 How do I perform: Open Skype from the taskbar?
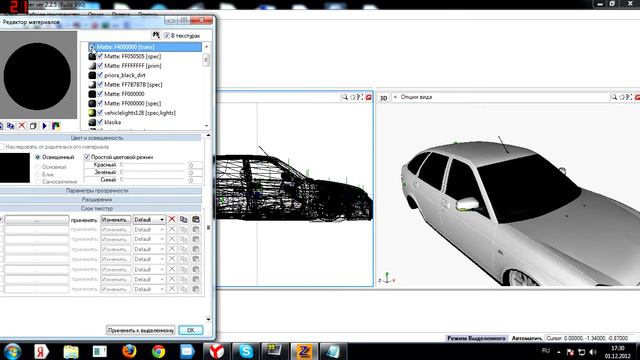pyautogui.click(x=246, y=351)
